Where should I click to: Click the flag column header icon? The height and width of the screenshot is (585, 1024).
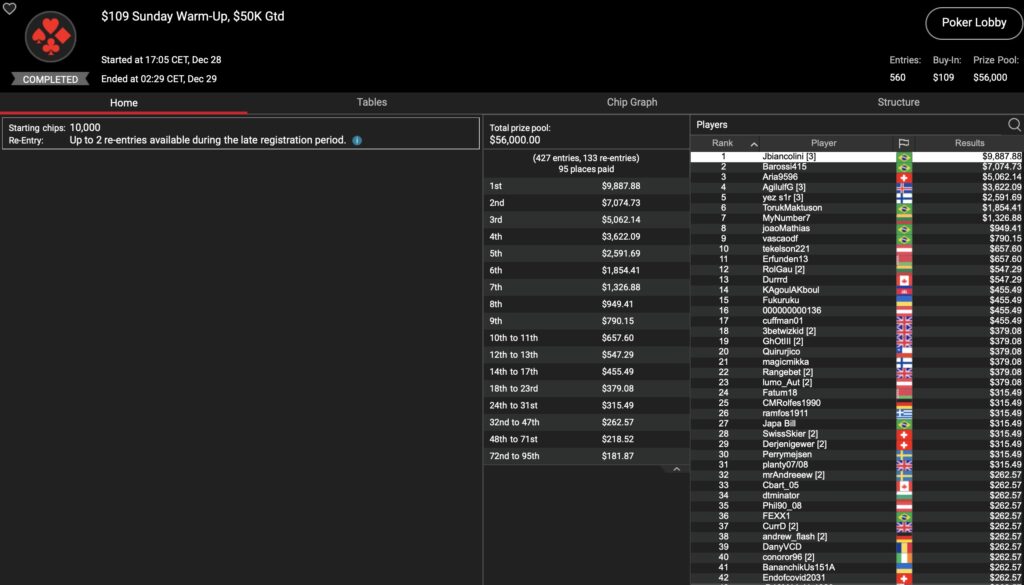tap(904, 143)
